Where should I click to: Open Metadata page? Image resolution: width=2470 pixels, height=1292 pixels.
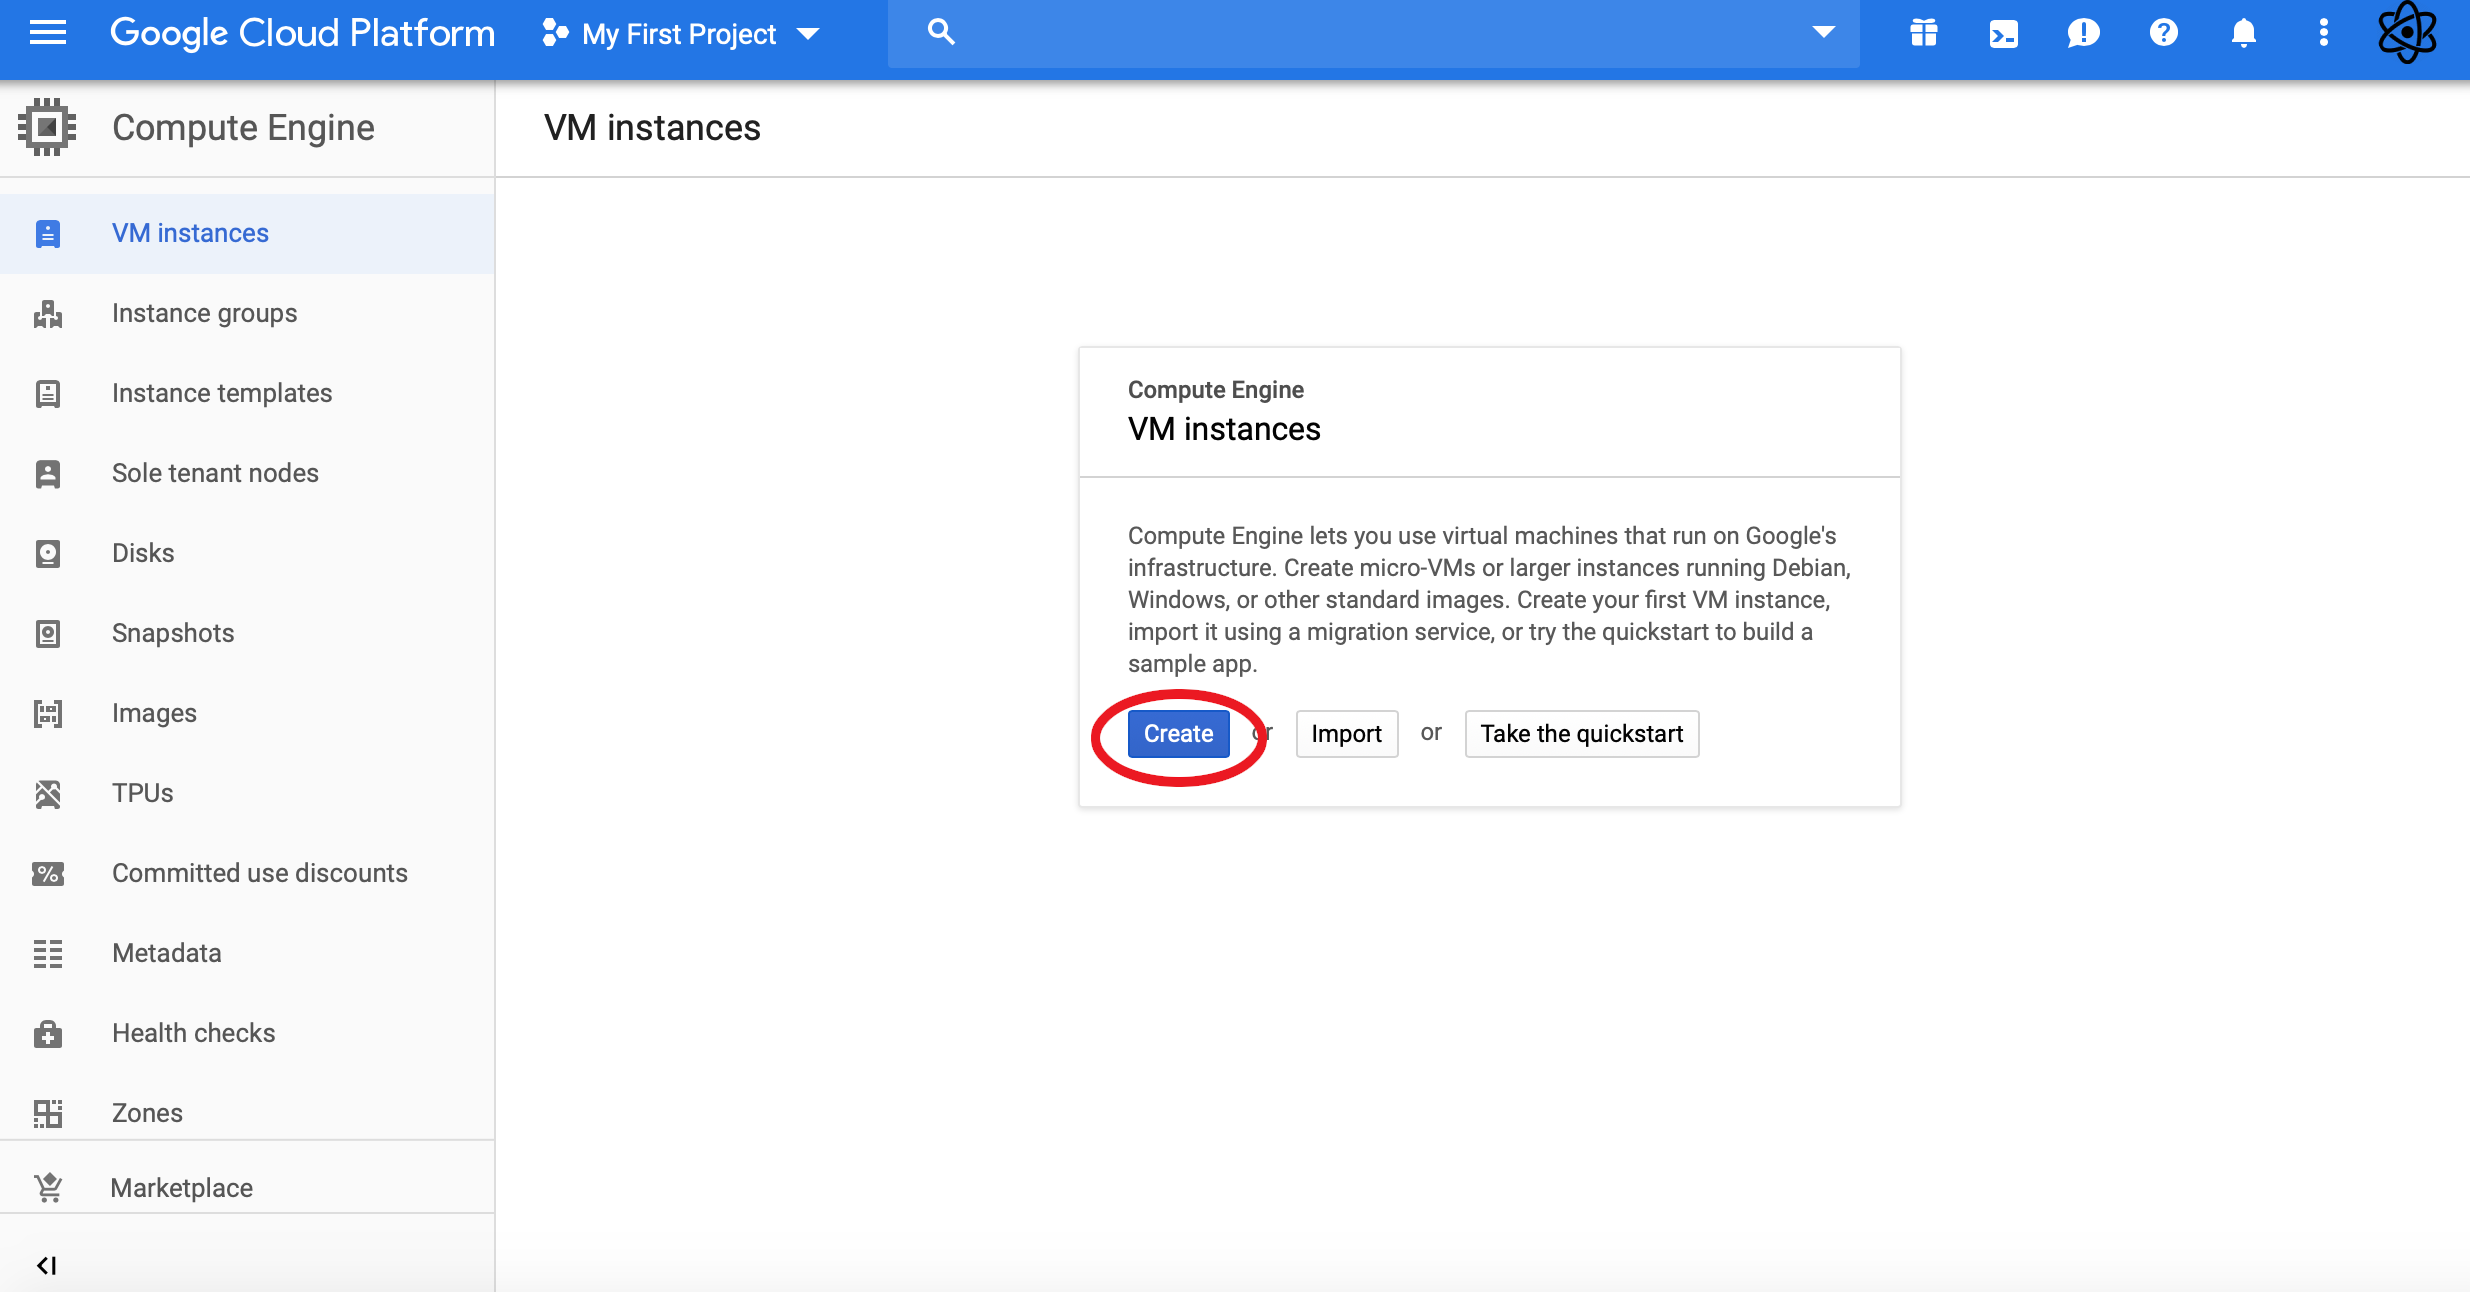tap(247, 953)
